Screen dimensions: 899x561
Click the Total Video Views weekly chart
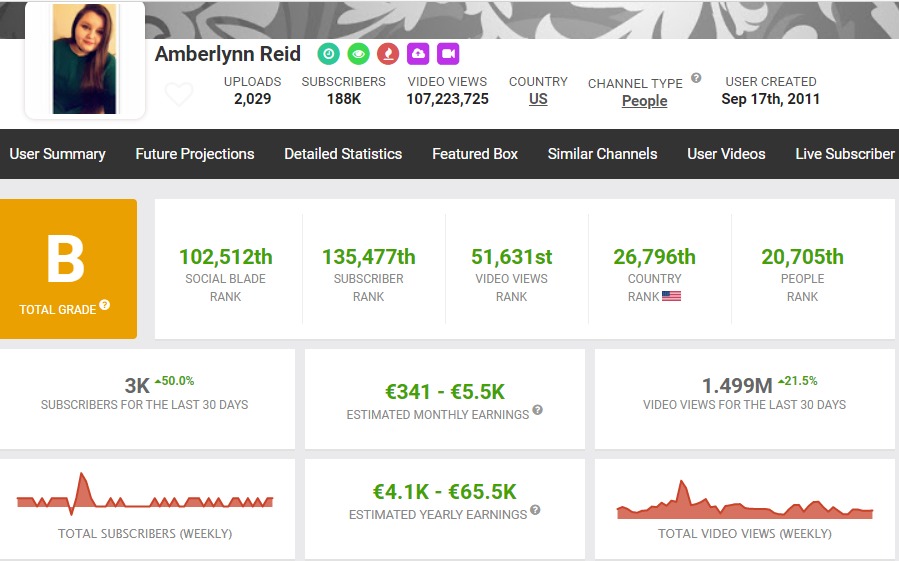pos(745,500)
